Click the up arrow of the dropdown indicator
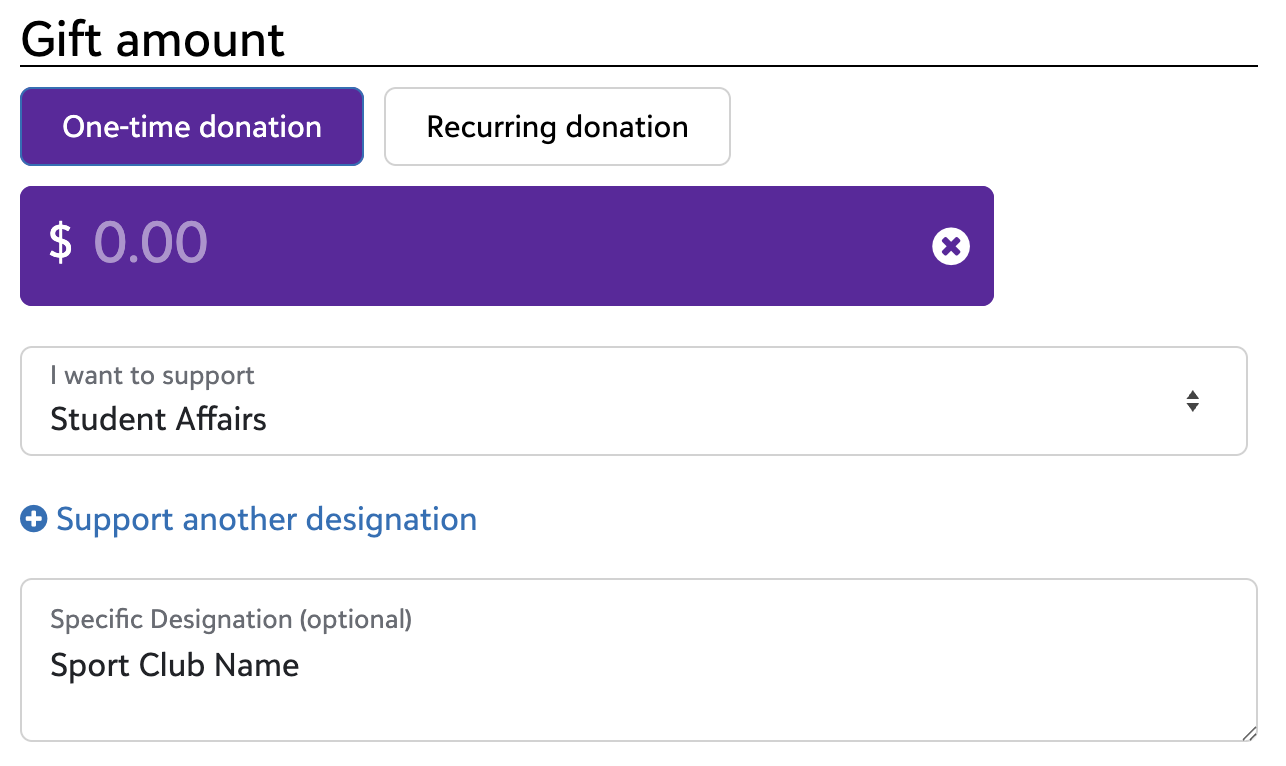The width and height of the screenshot is (1286, 766). click(1193, 395)
